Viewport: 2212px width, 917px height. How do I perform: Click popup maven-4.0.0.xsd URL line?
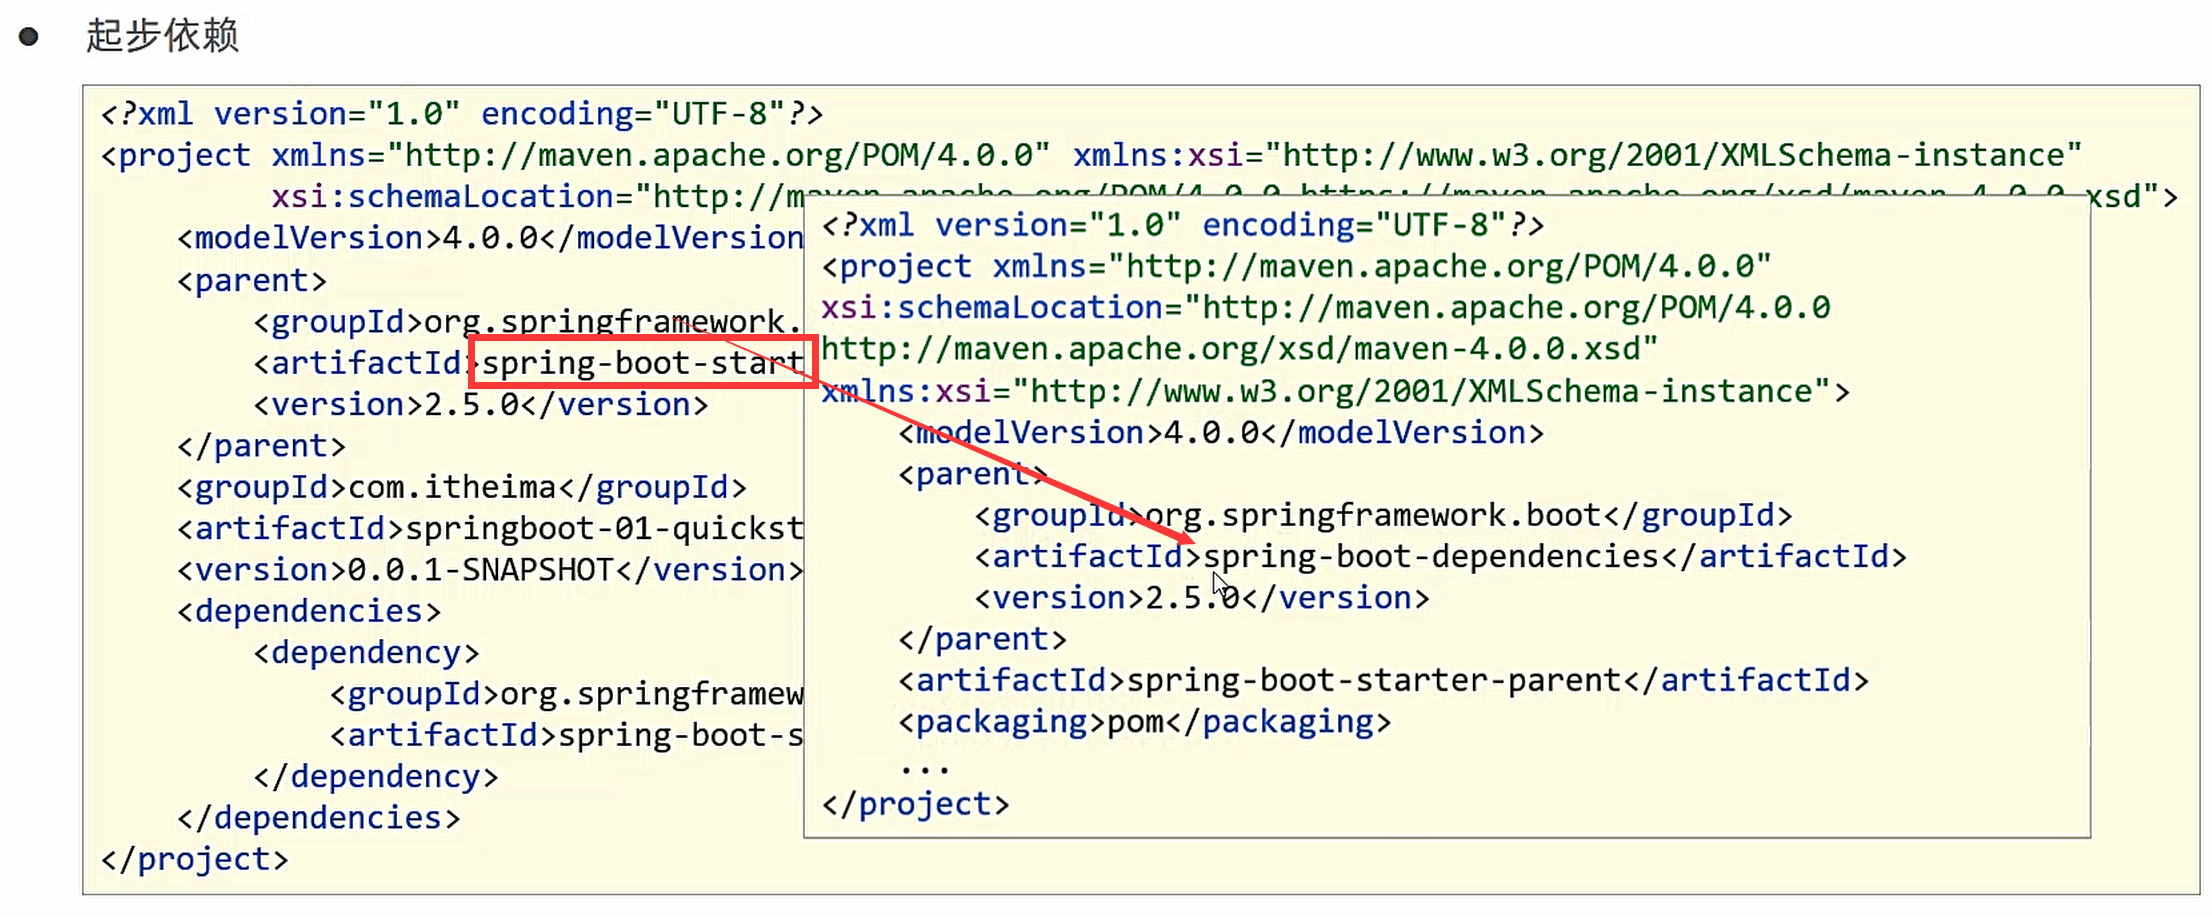coord(1240,349)
